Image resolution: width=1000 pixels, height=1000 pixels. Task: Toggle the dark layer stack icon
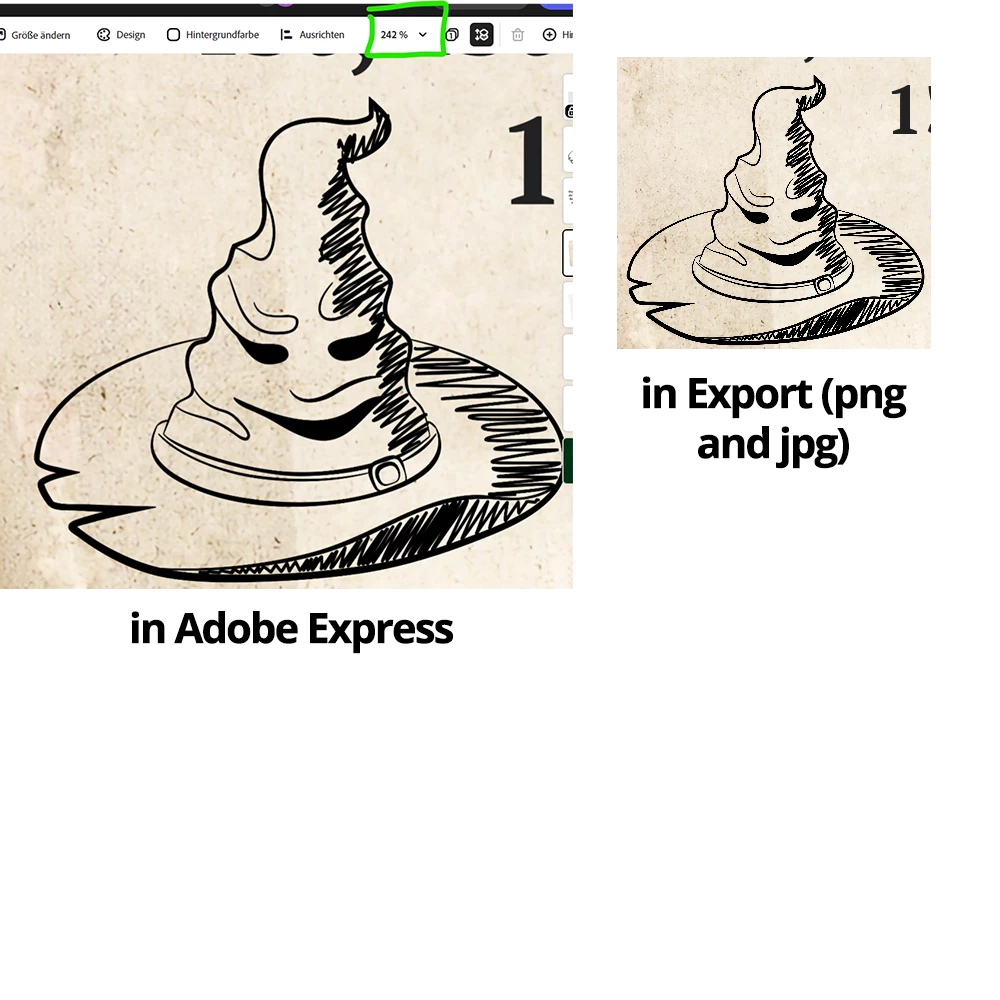(482, 35)
